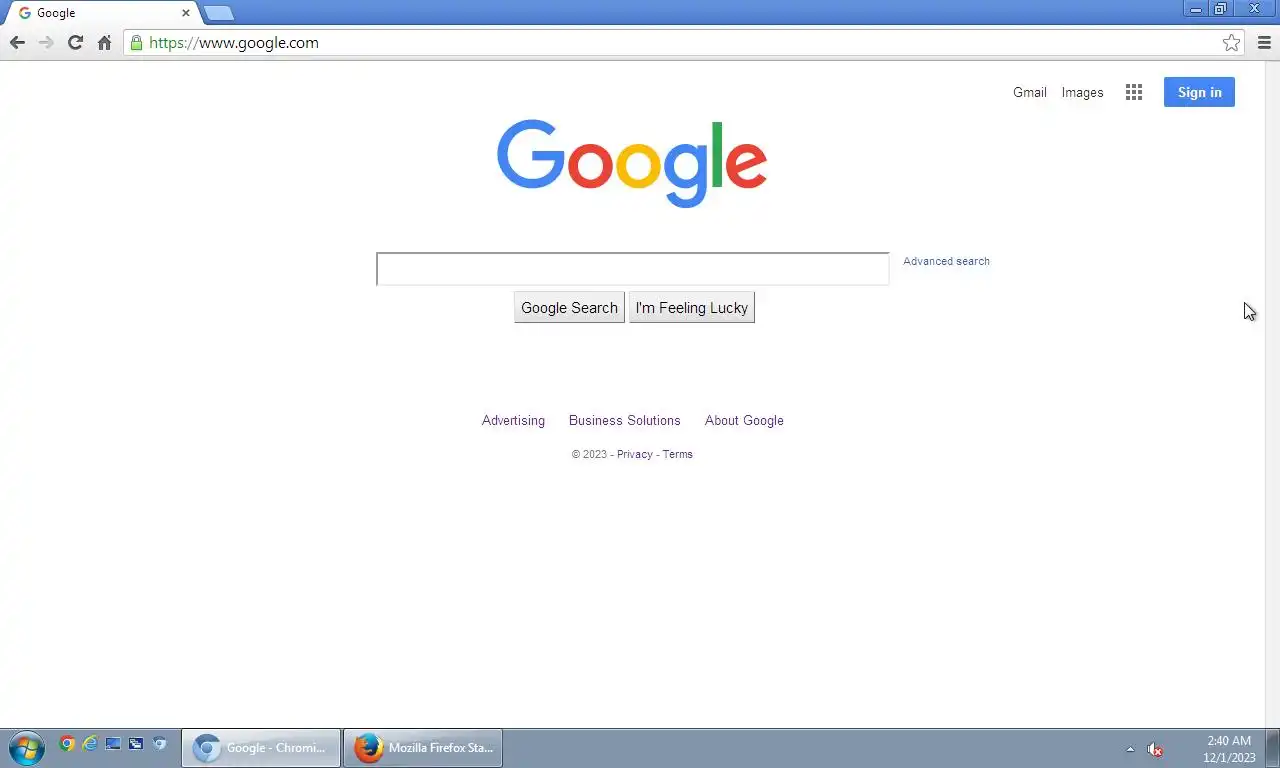Select the Google tab
The image size is (1280, 768).
coord(100,13)
